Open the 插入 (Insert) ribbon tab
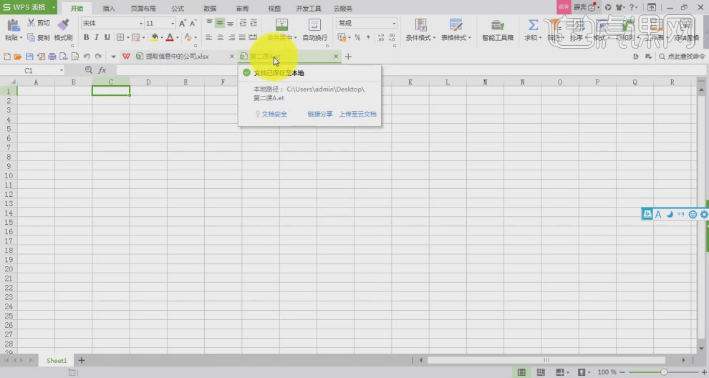Screen dimensions: 709x378 (109, 9)
